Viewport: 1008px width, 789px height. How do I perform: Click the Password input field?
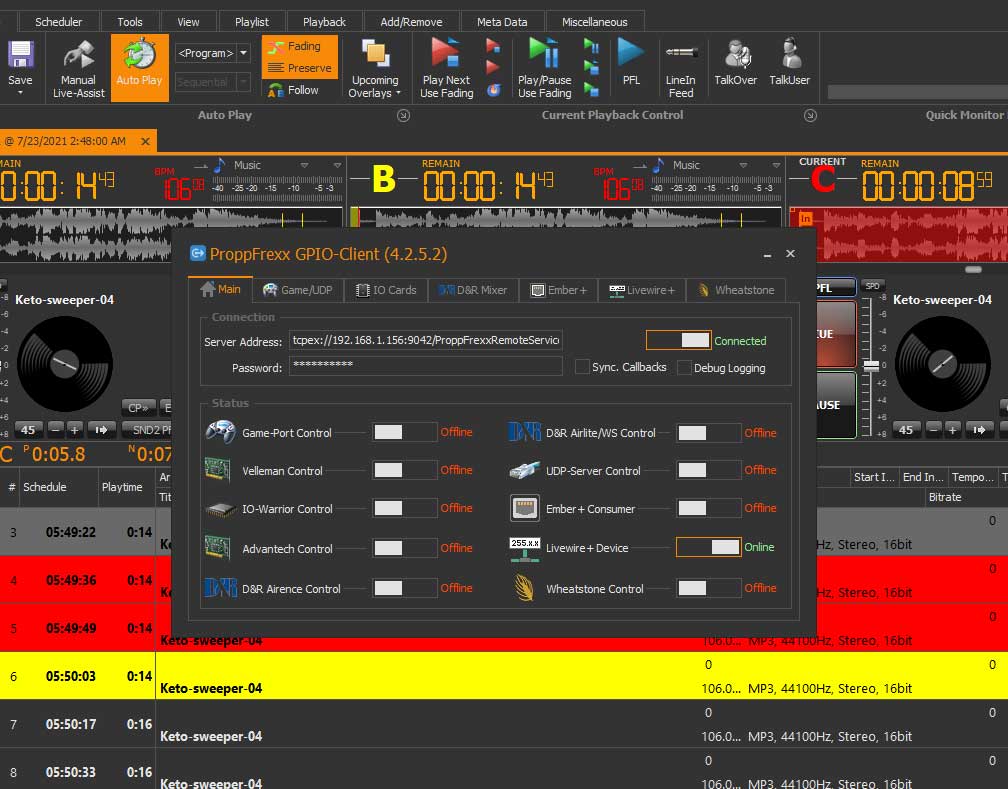(x=426, y=367)
